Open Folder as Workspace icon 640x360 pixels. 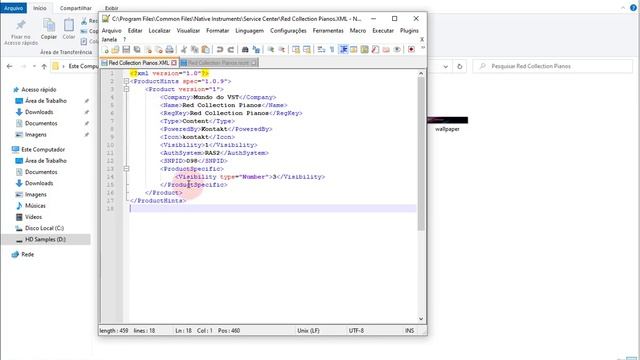point(386,50)
